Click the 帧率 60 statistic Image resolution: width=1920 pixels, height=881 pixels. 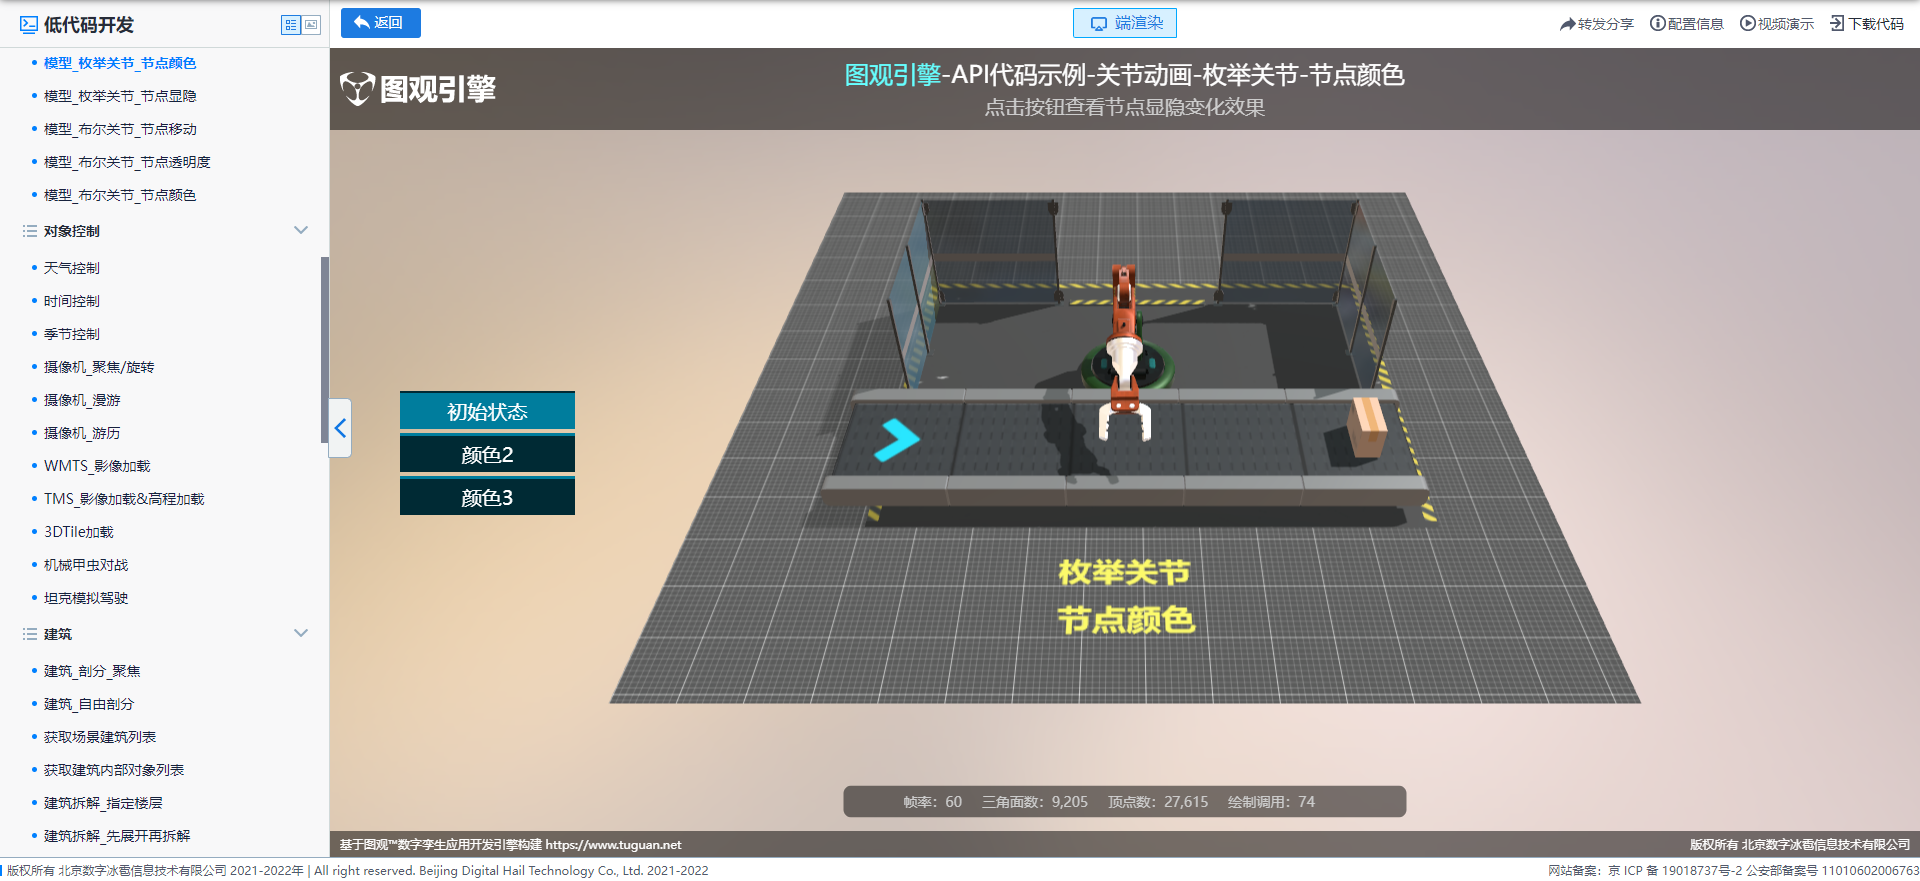932,802
